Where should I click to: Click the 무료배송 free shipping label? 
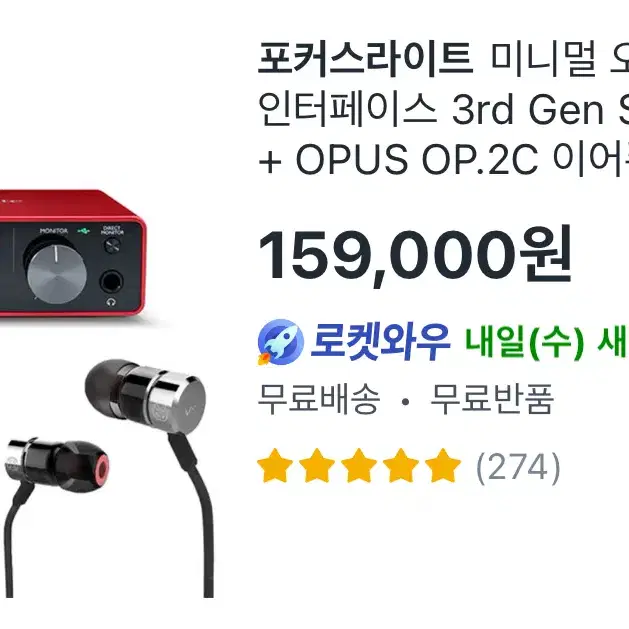(x=319, y=398)
